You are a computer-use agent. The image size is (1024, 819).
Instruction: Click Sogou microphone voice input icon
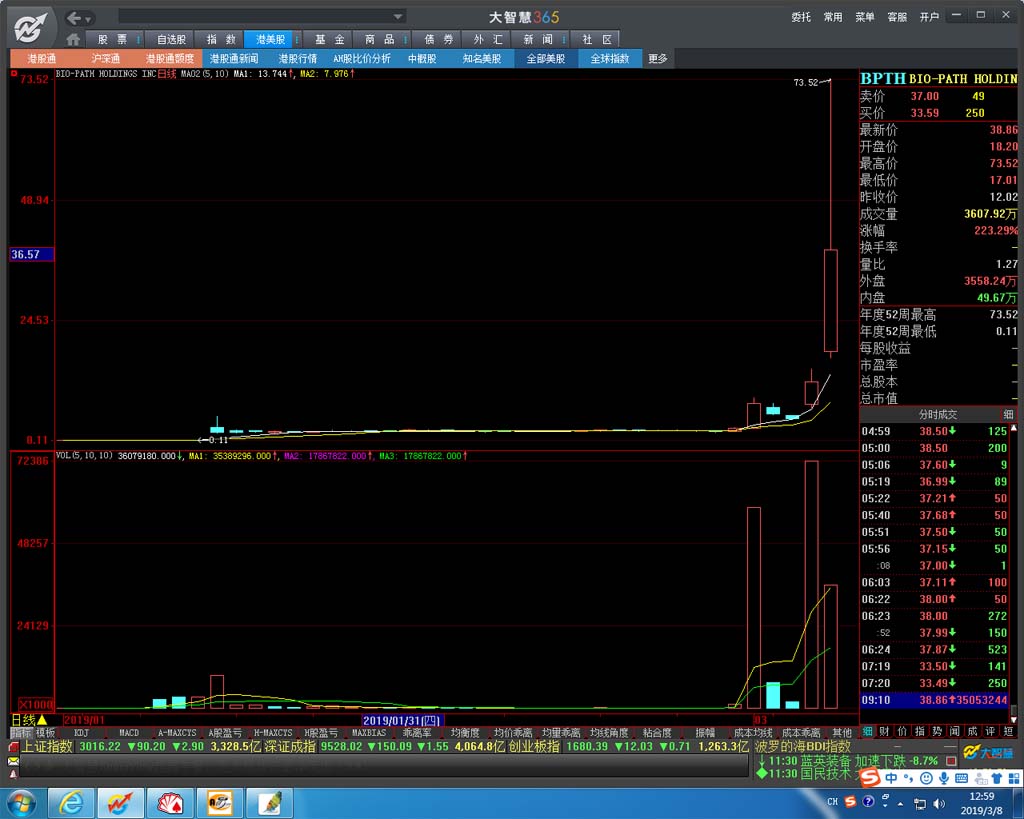click(943, 778)
